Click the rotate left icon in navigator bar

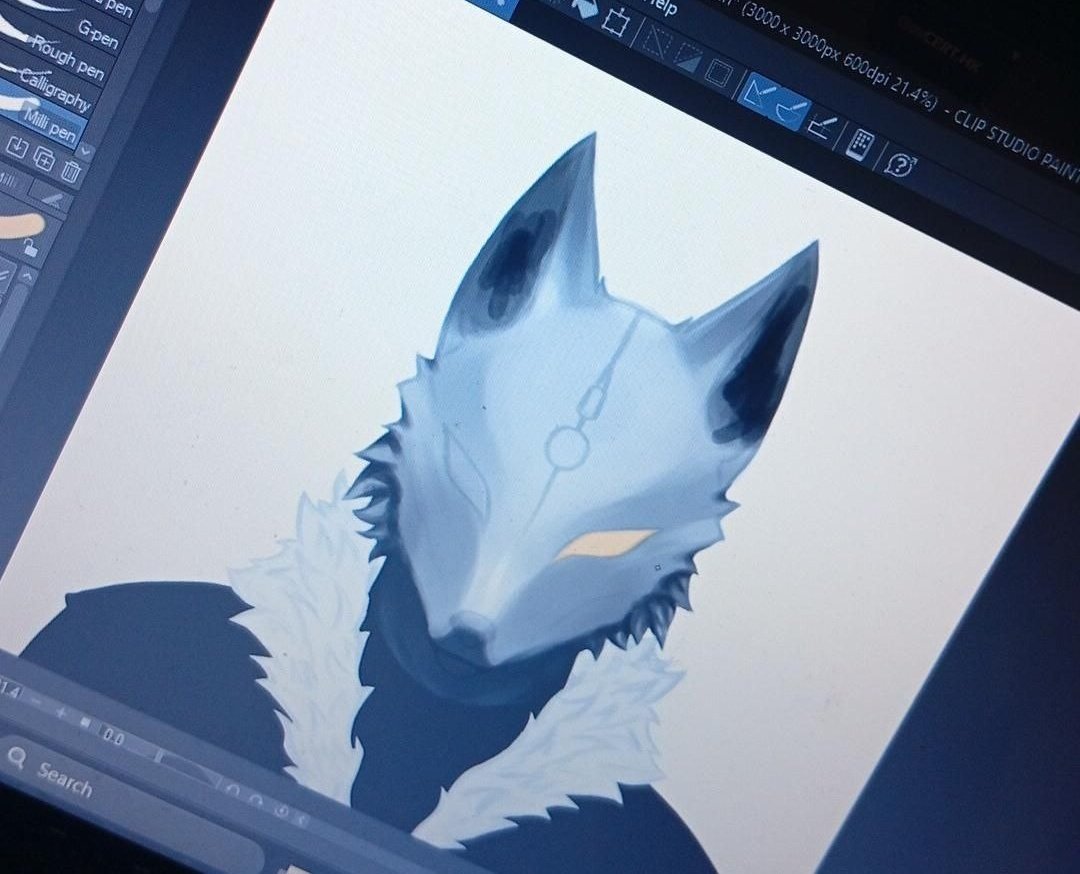click(233, 791)
